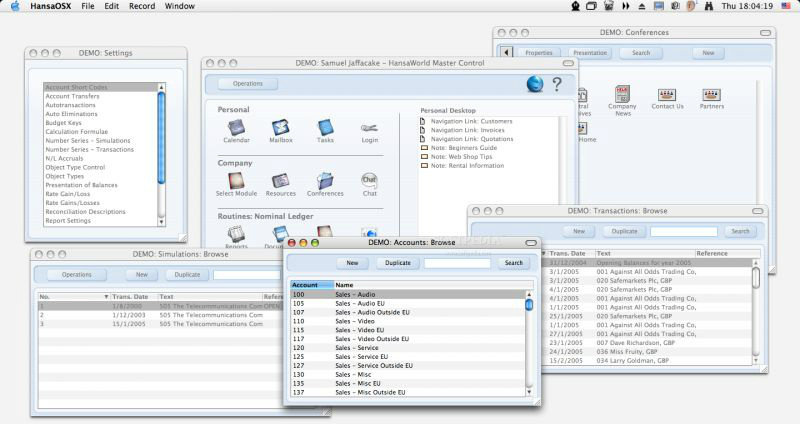The image size is (800, 424).
Task: Sort by the No. column in Simulations
Action: click(x=74, y=296)
